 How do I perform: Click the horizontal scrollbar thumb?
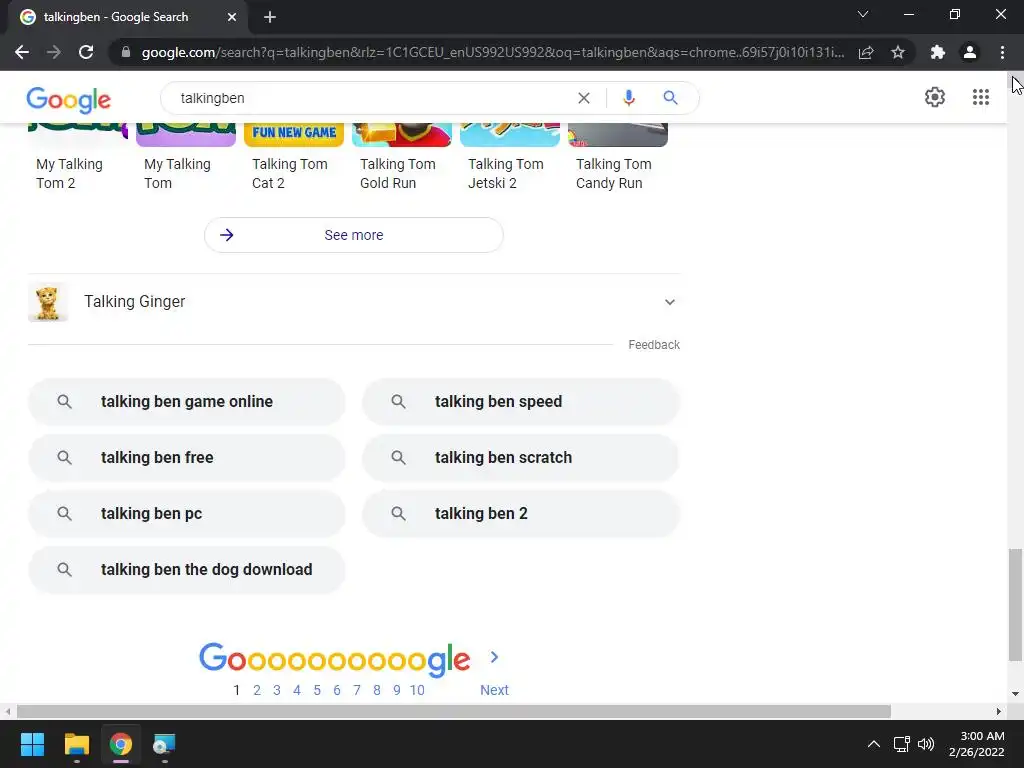pos(454,711)
